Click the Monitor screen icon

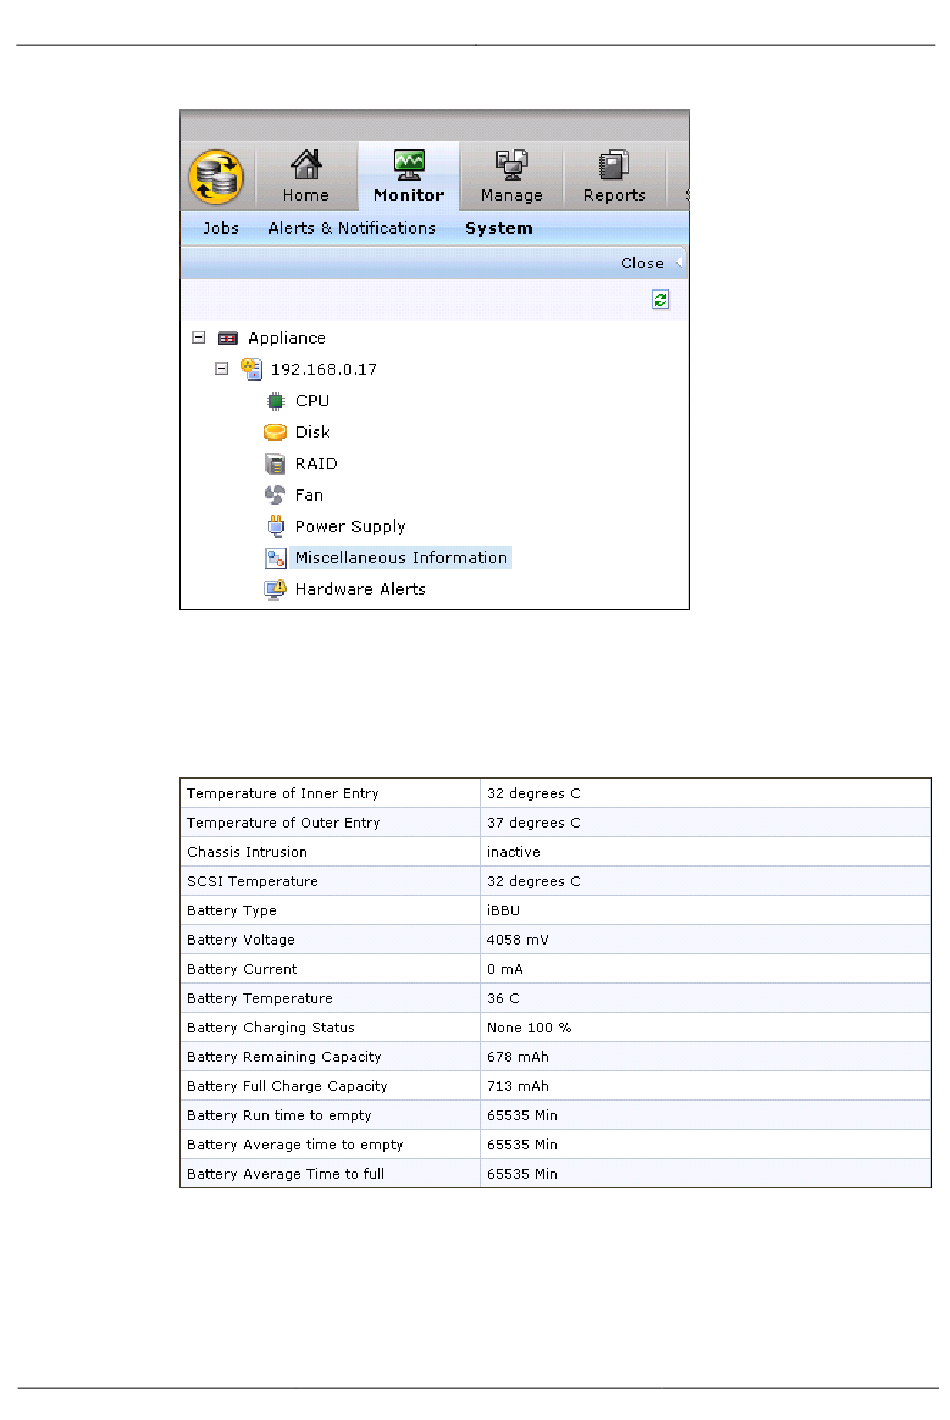409,164
